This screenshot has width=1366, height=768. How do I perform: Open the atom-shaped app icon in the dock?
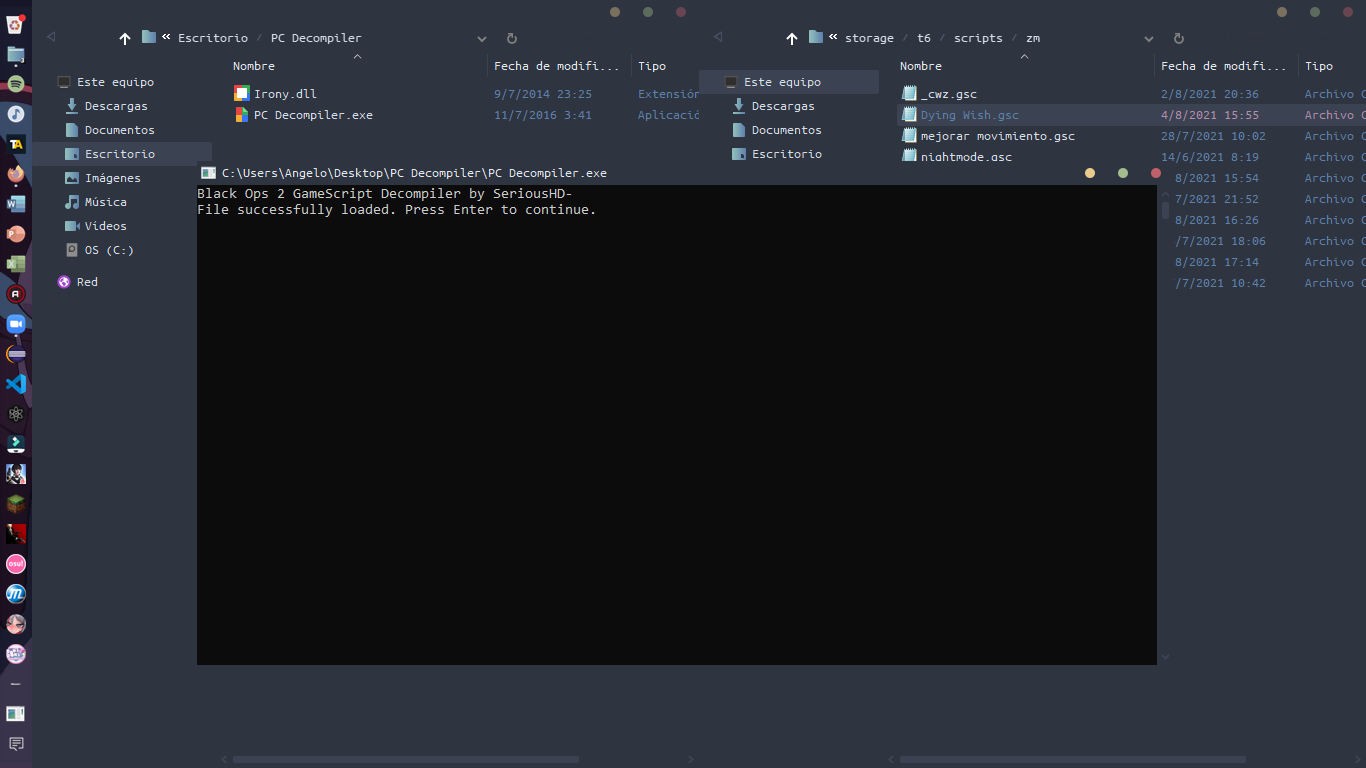click(16, 414)
